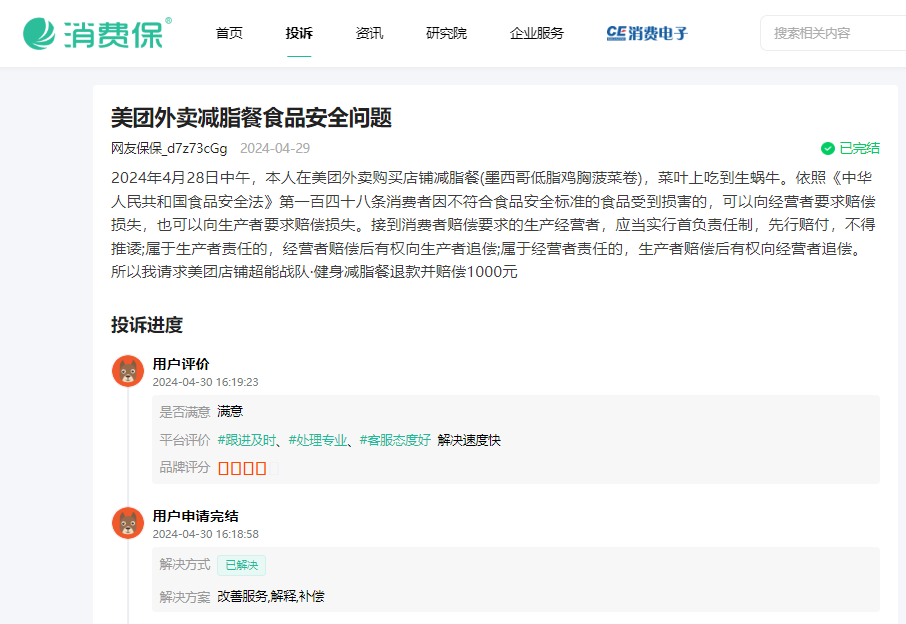Click the 平台评价 label

pyautogui.click(x=185, y=440)
